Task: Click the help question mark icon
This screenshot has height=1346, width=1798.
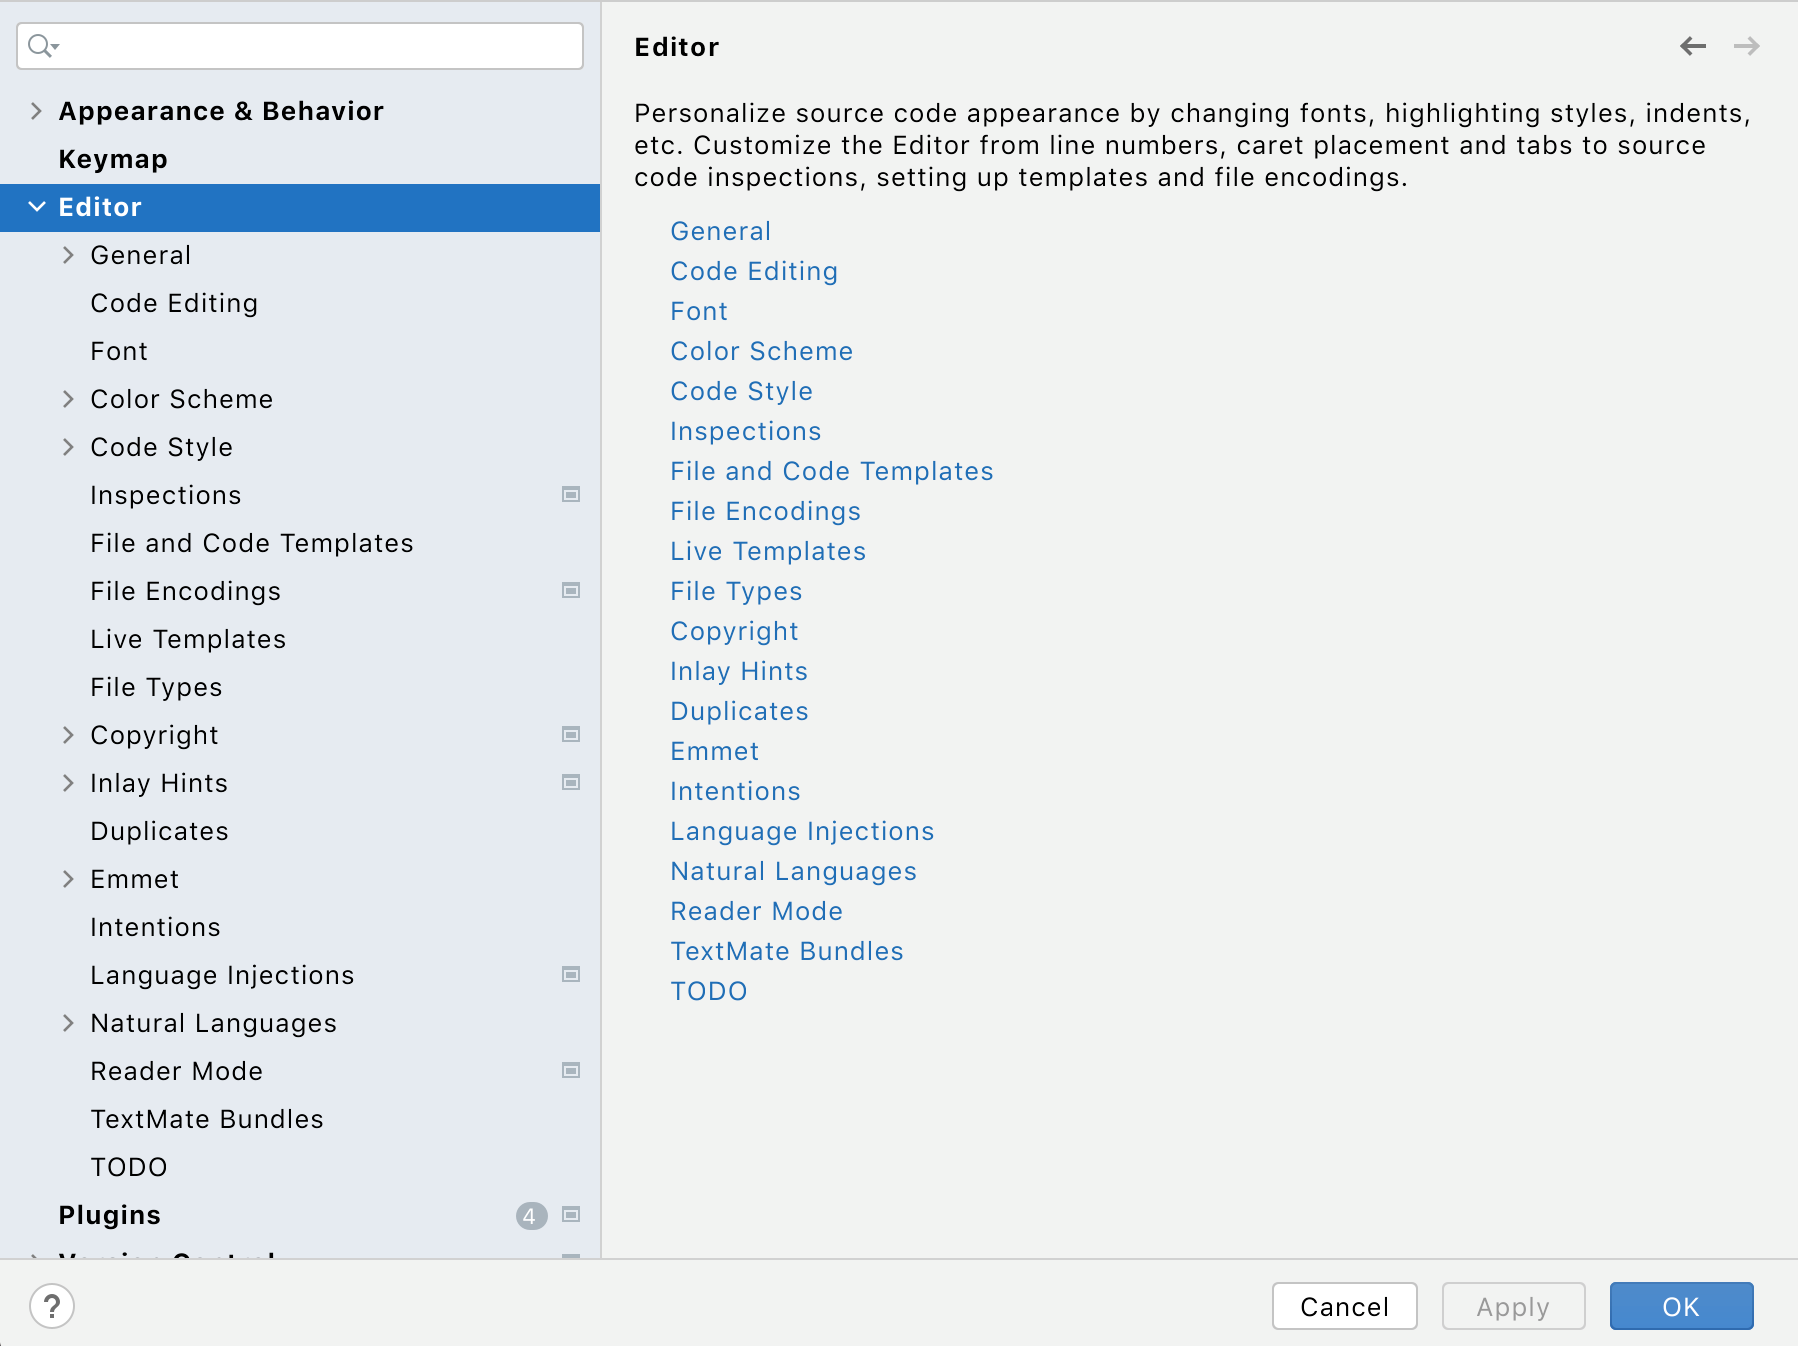Action: coord(50,1305)
